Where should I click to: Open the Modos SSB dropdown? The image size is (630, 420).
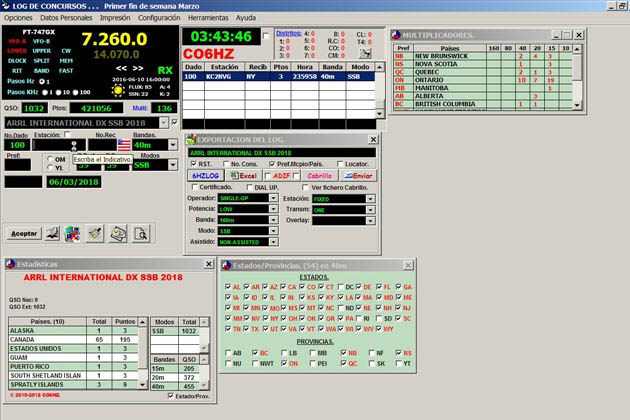(173, 165)
